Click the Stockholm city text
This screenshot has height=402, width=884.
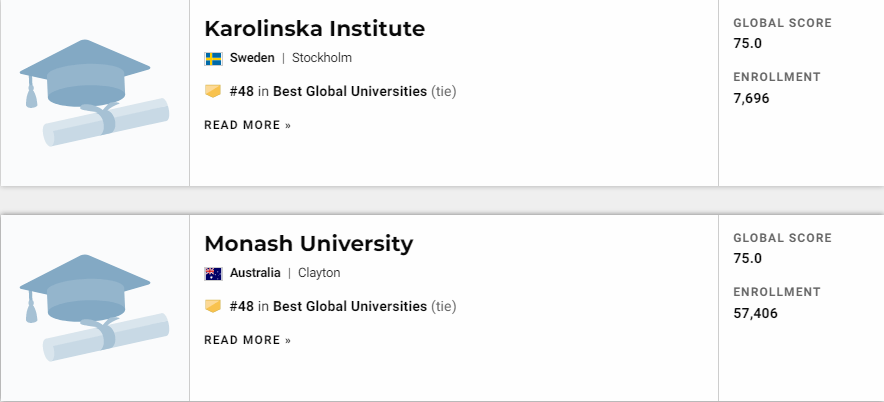click(322, 58)
